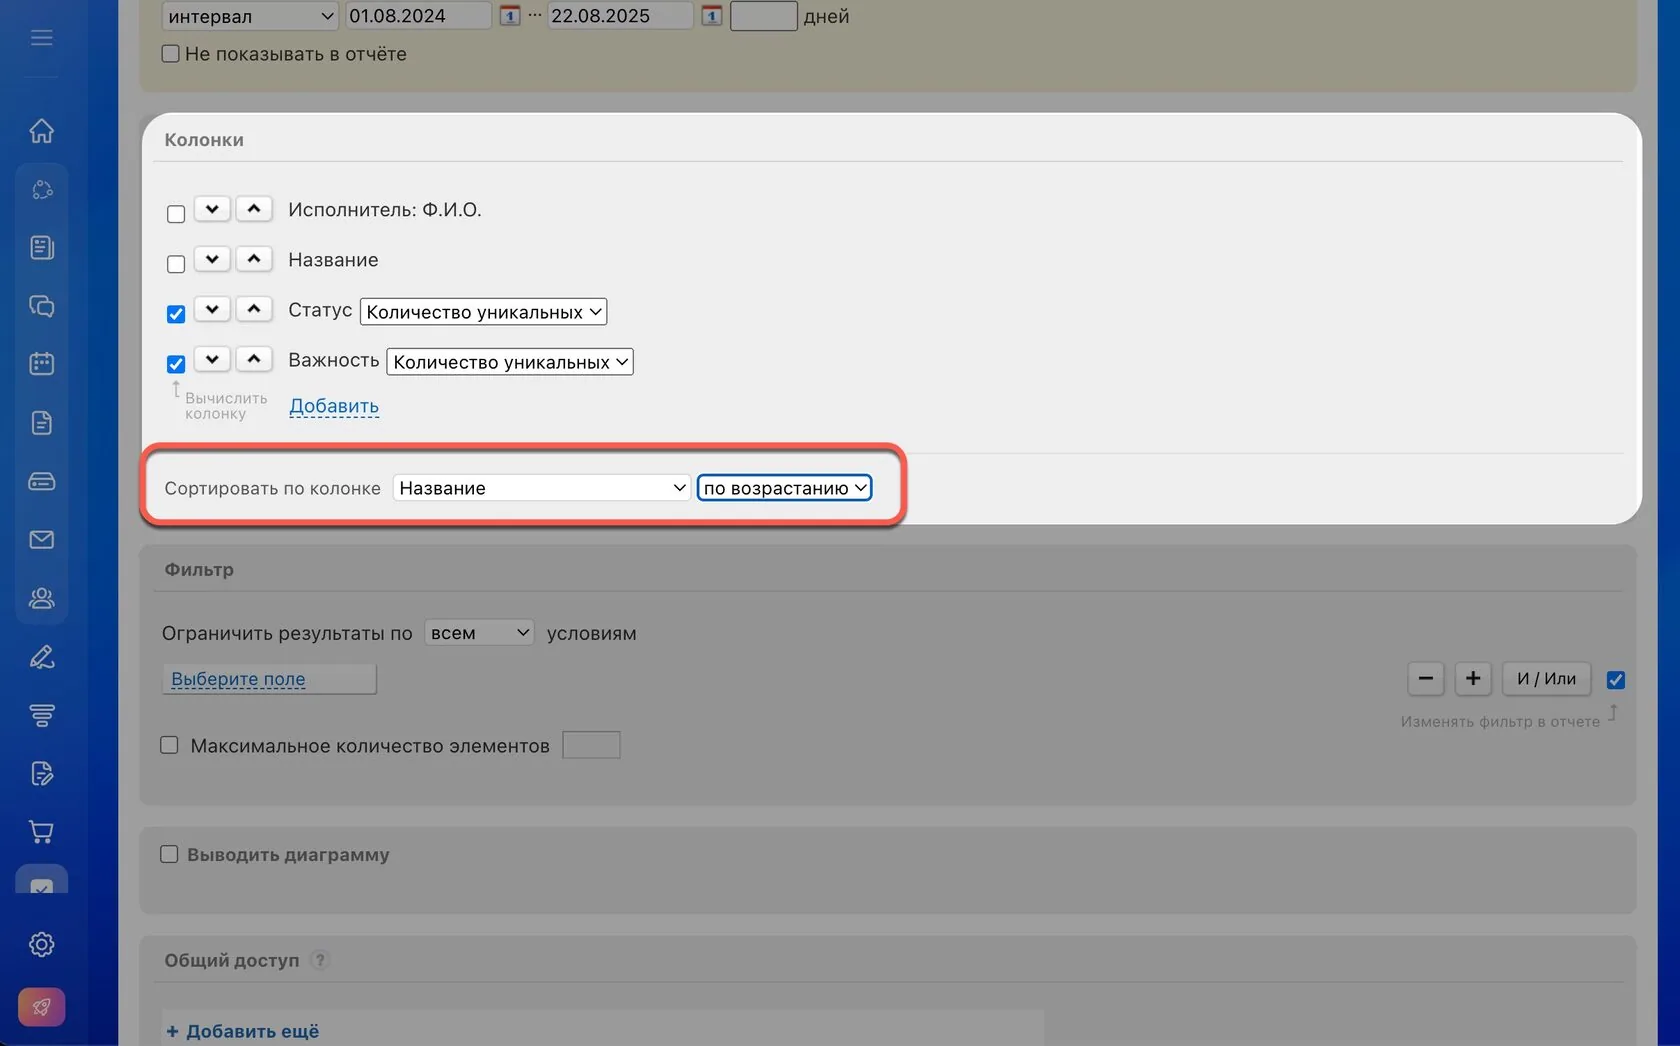Click the max elements count input field
The height and width of the screenshot is (1046, 1680).
[591, 745]
